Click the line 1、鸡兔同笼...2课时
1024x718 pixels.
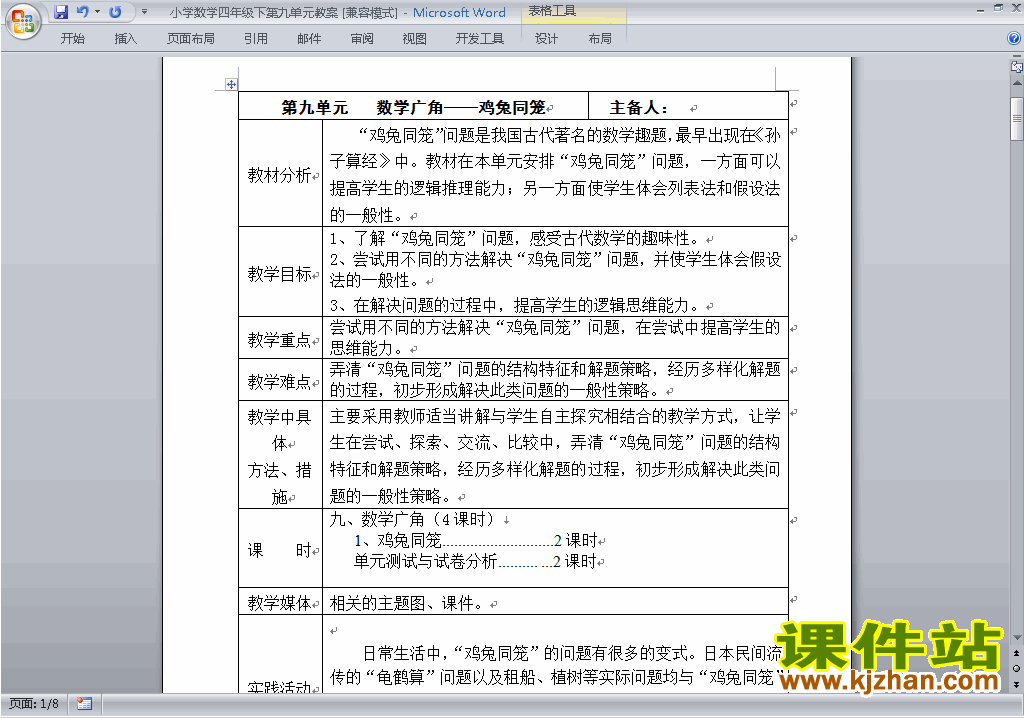click(475, 540)
